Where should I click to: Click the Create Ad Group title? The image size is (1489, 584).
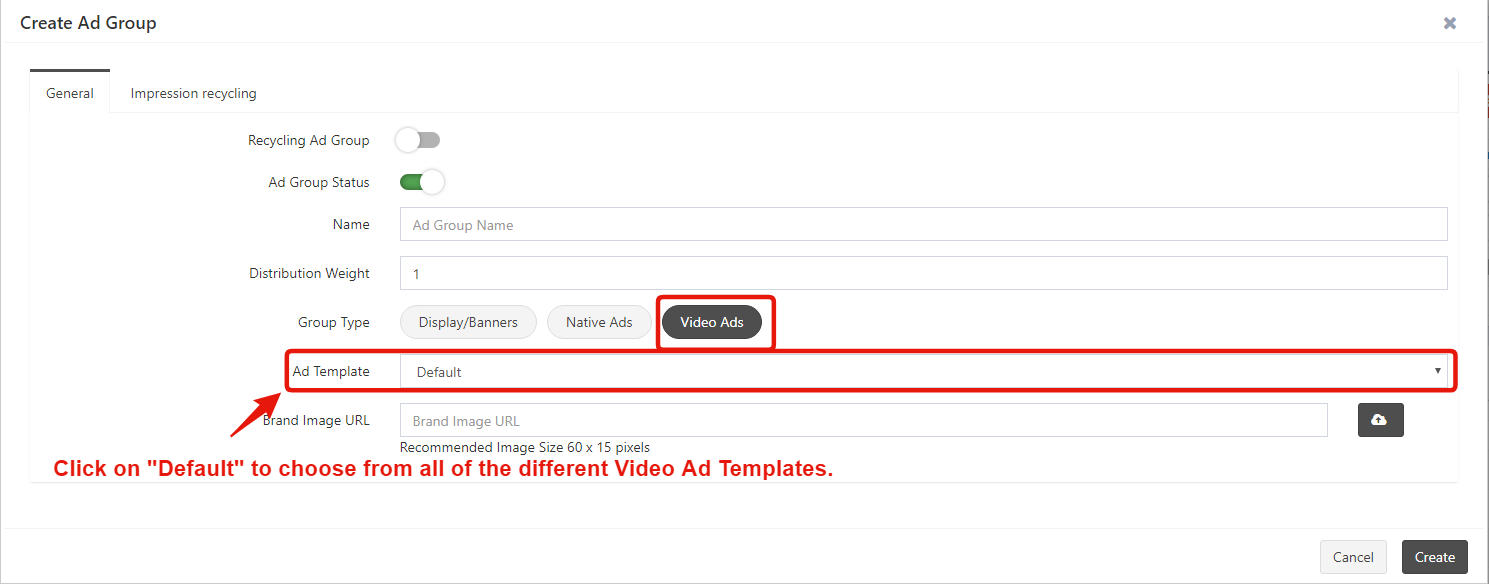[88, 22]
